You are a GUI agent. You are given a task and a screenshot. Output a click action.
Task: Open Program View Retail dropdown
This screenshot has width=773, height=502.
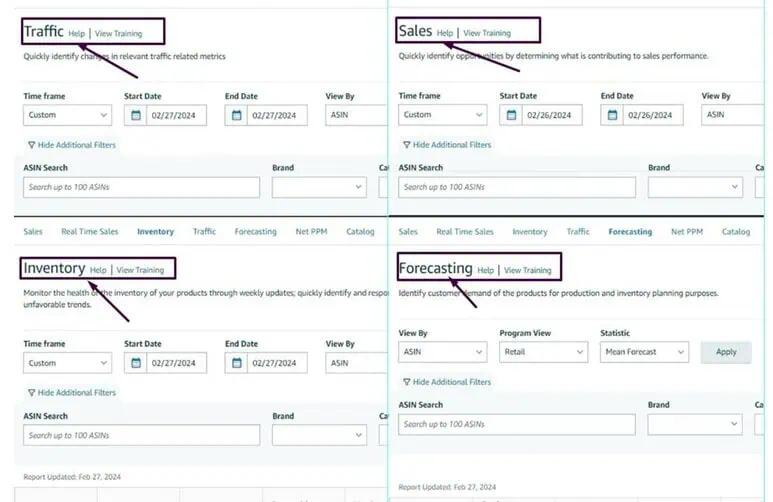point(543,352)
